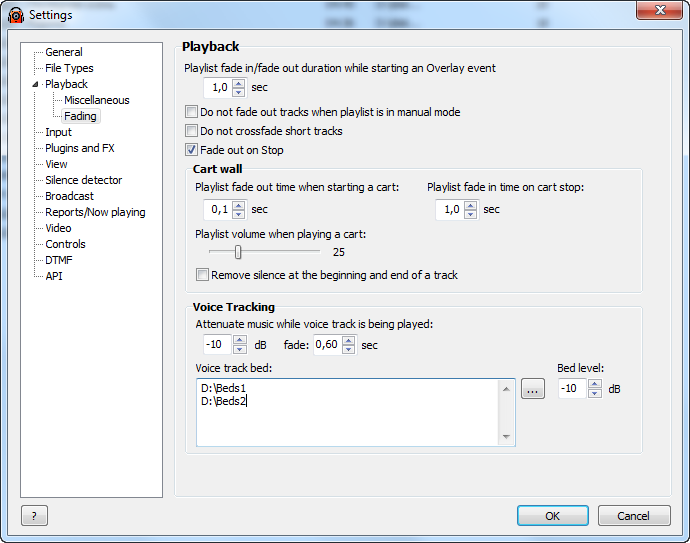Decrease cart fade out time with down arrow
690x543 pixels.
239,214
